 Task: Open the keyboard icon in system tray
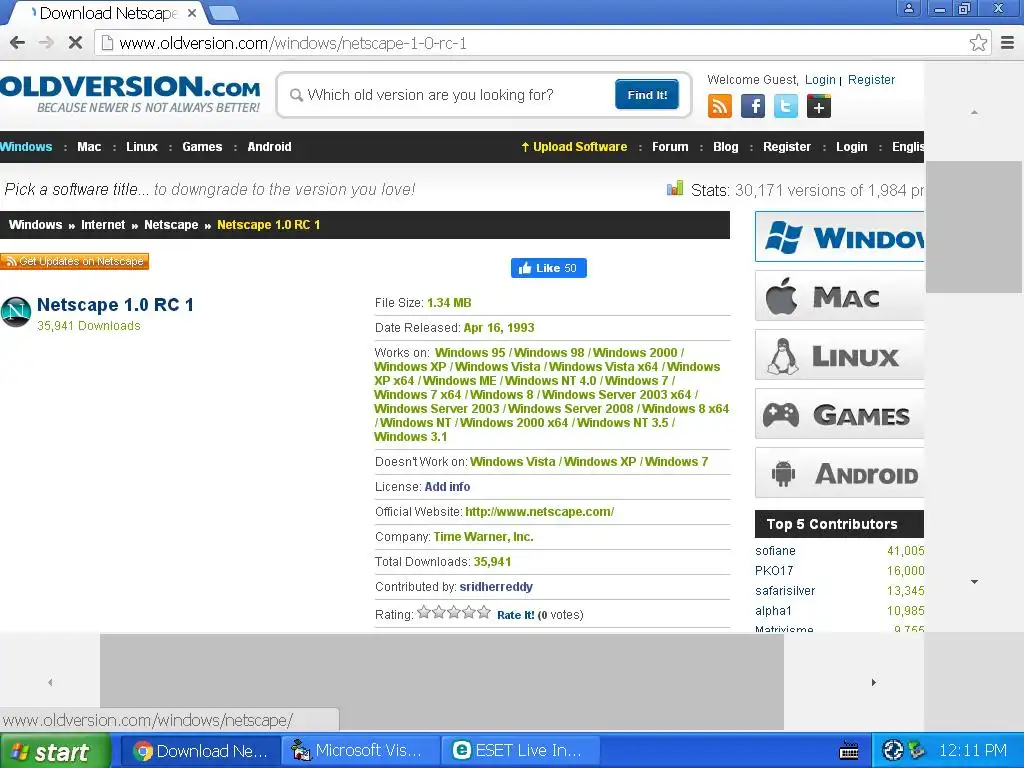pos(849,751)
